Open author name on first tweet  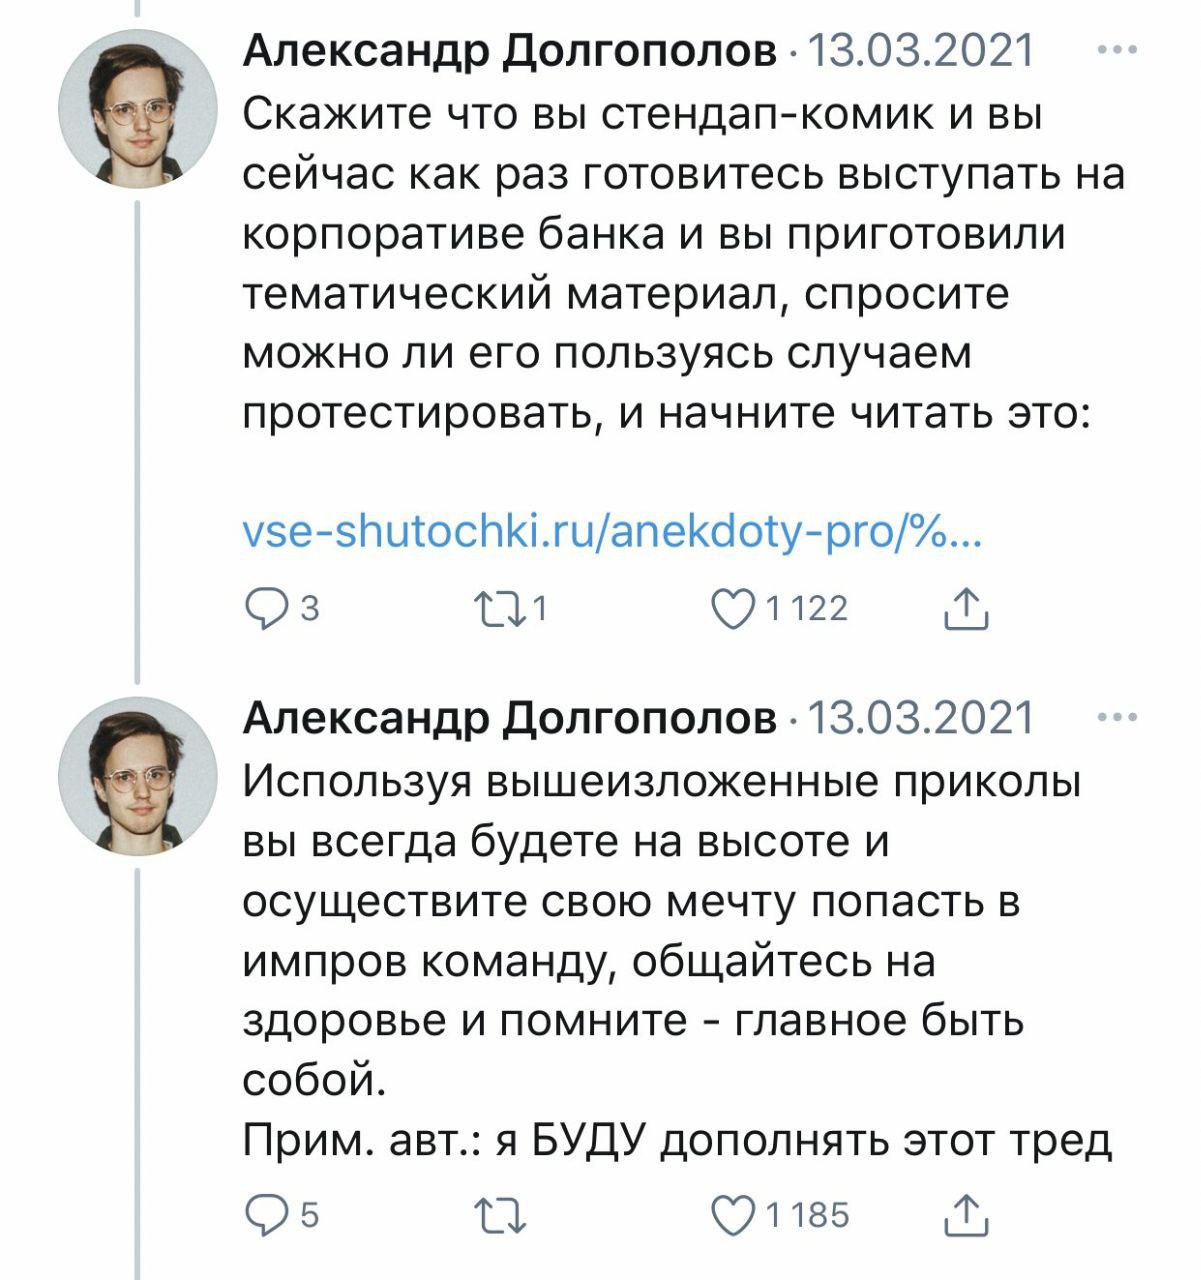(510, 52)
